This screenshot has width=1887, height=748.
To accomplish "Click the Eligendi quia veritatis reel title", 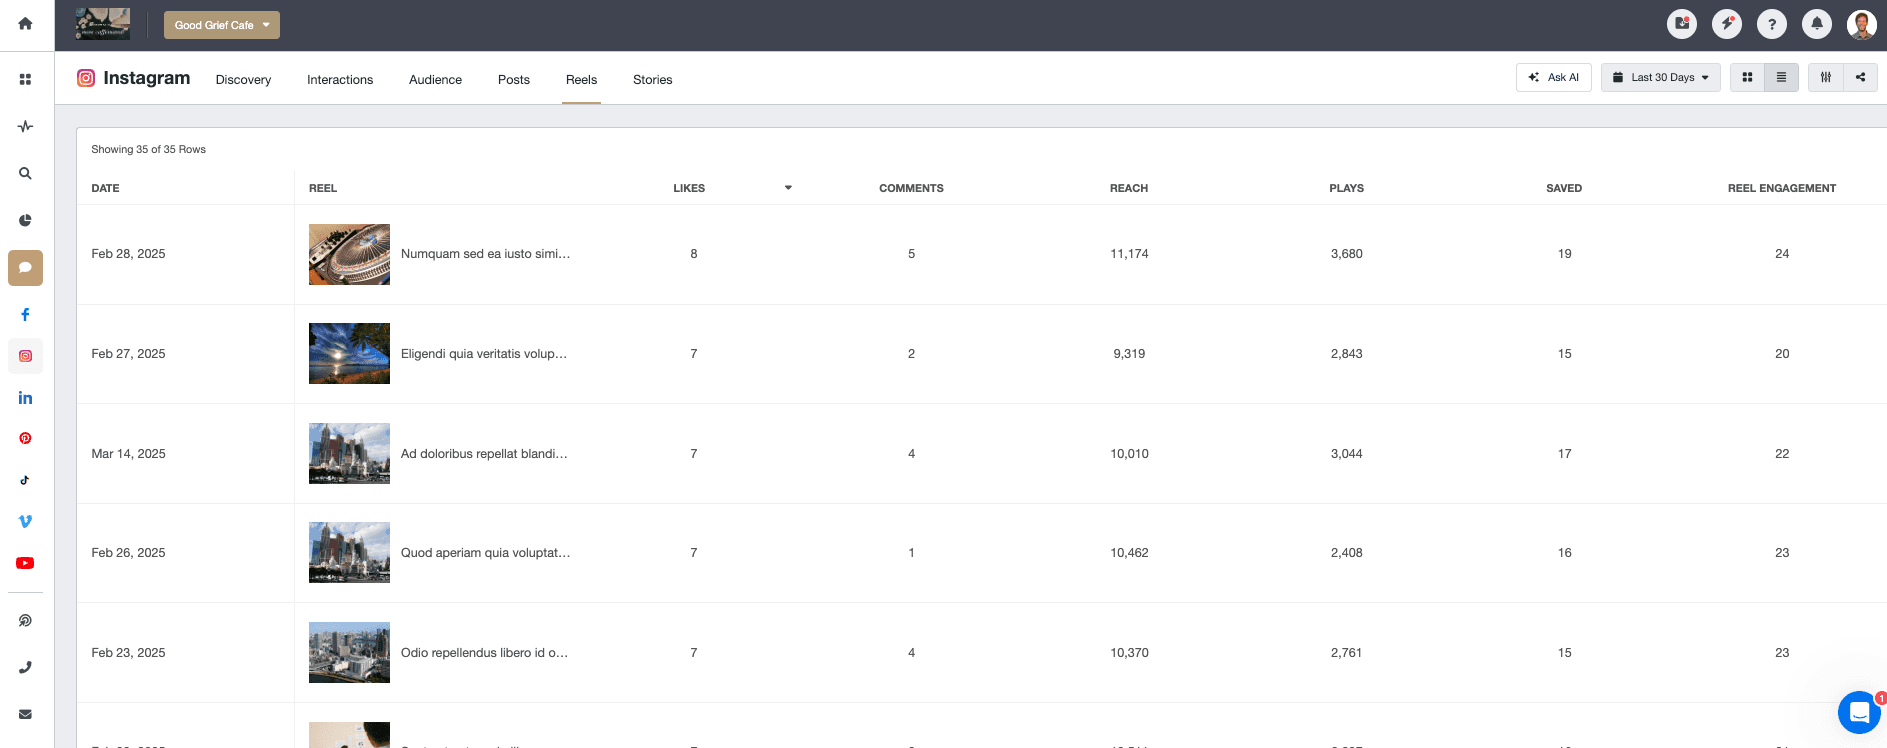I will tap(484, 354).
